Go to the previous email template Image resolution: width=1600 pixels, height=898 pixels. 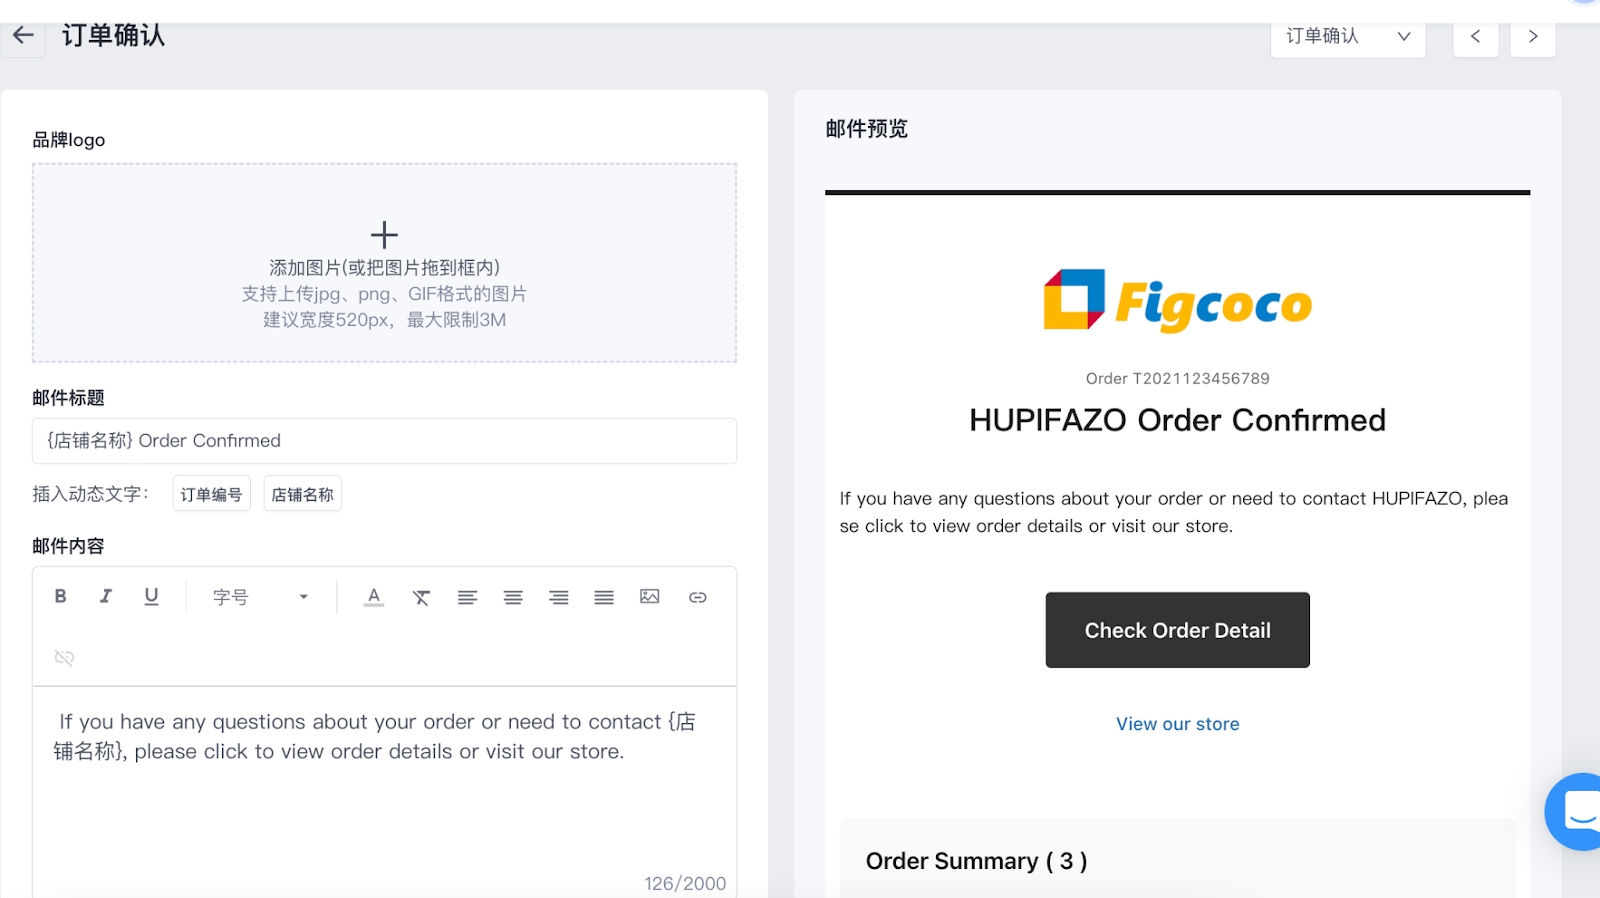pyautogui.click(x=1475, y=37)
